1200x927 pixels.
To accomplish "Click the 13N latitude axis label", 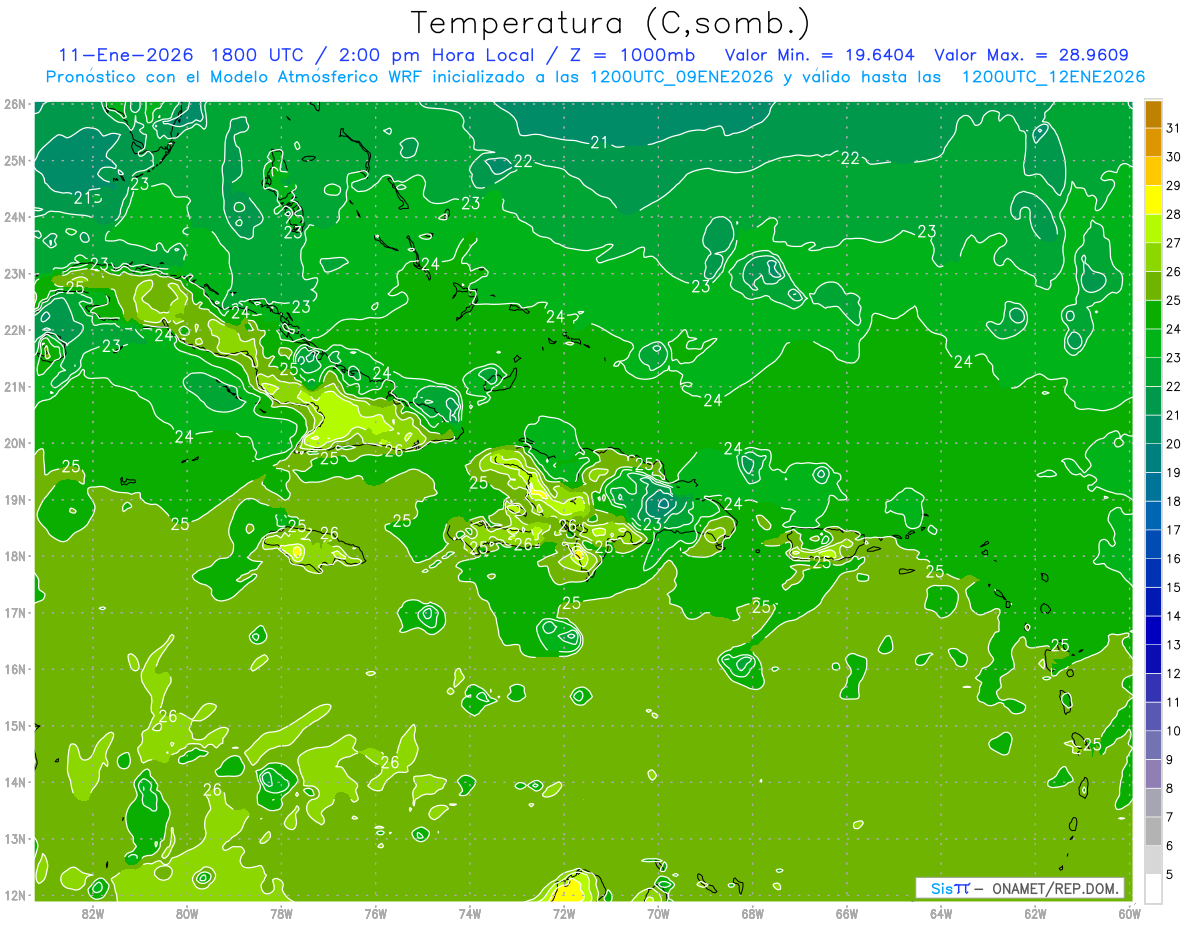I will [x=15, y=838].
